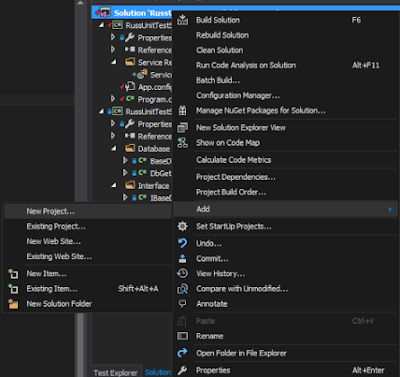Image resolution: width=400 pixels, height=377 pixels.
Task: Click the Open Folder in File Explorer arrow icon
Action: tap(182, 353)
